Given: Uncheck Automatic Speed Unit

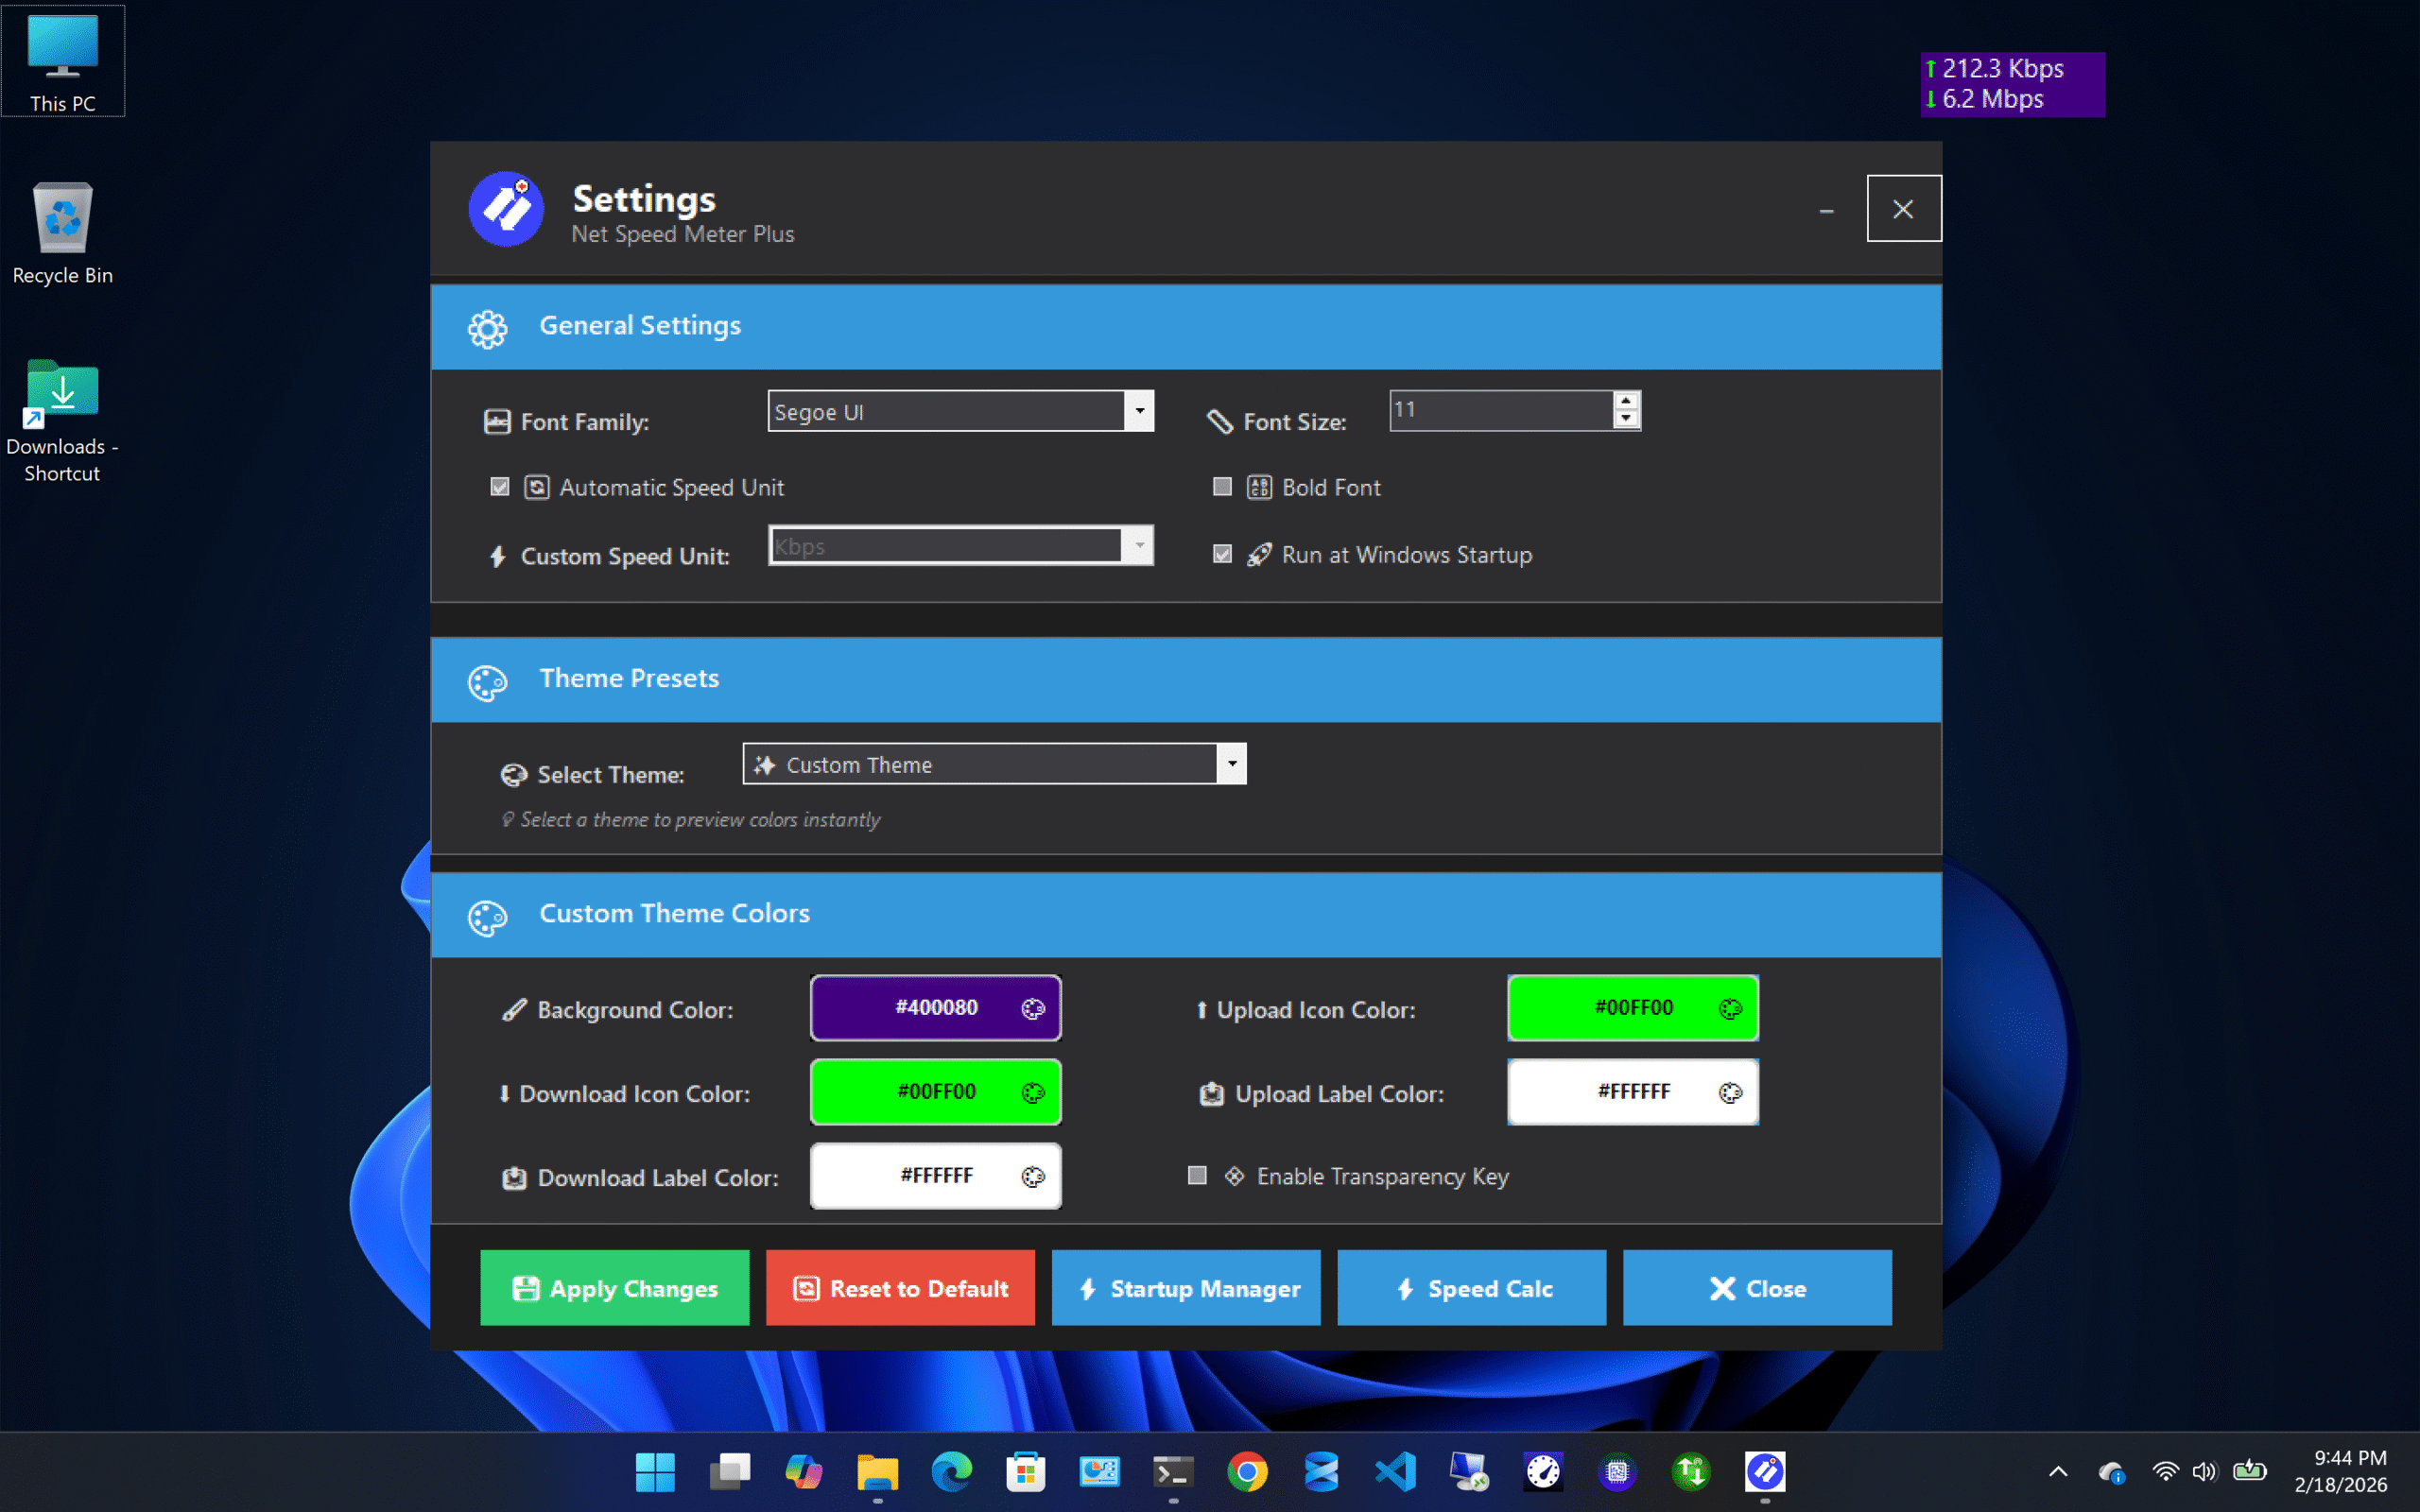Looking at the screenshot, I should point(500,487).
